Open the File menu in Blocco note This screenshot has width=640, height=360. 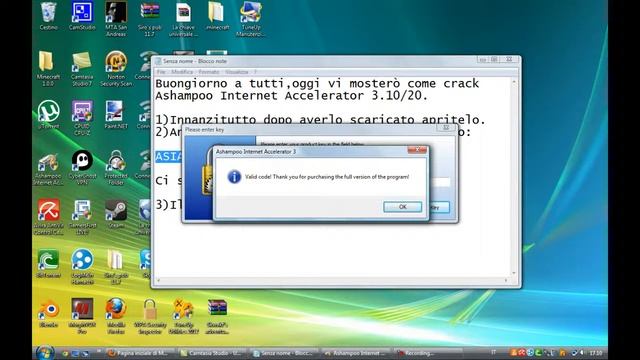[x=161, y=72]
